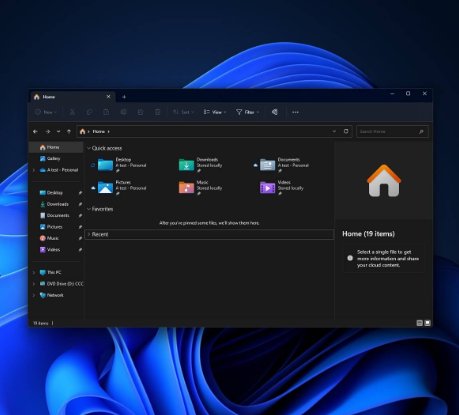Click the Copy toolbar icon
Screen dimensions: 459x415
[89, 112]
